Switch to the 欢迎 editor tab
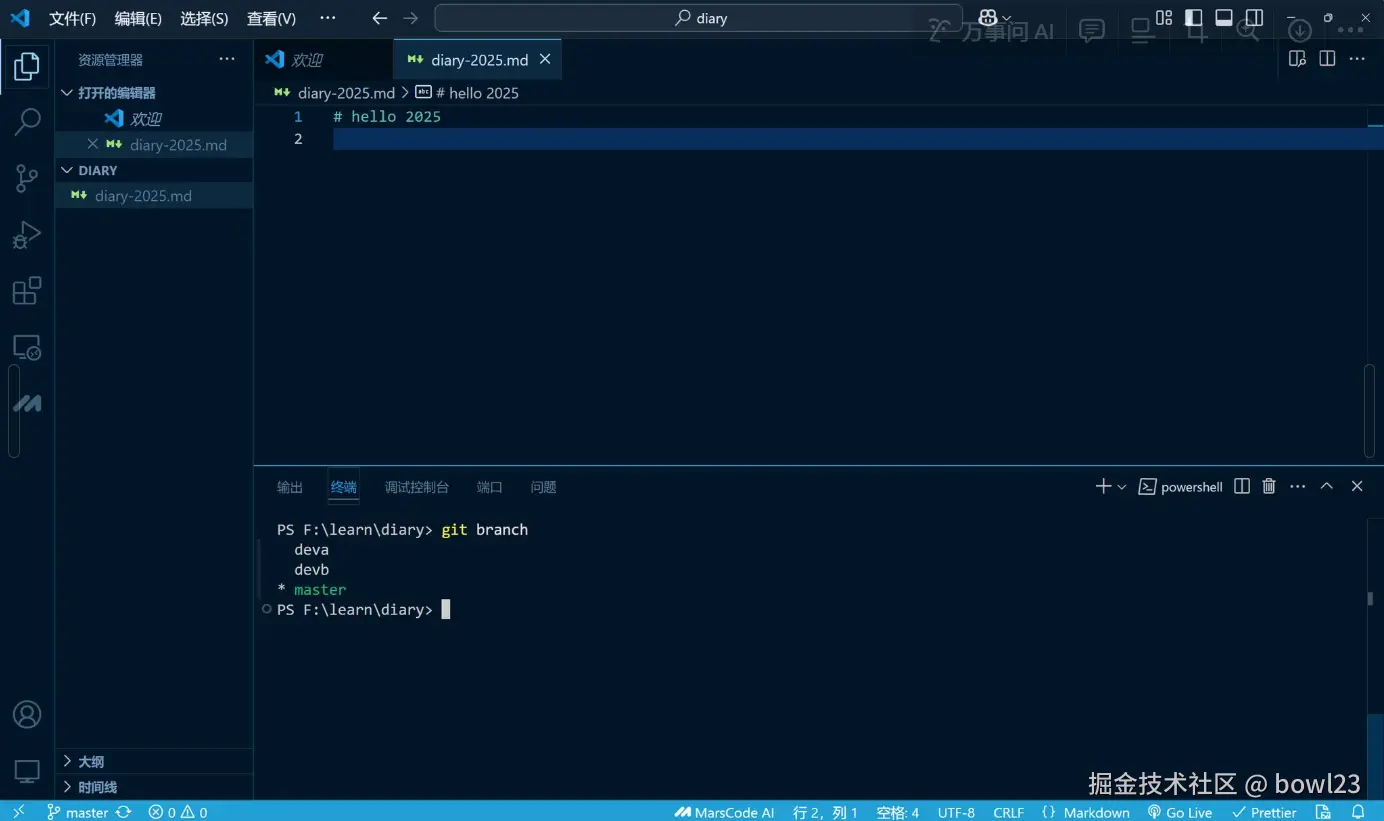The width and height of the screenshot is (1384, 821). (x=323, y=59)
